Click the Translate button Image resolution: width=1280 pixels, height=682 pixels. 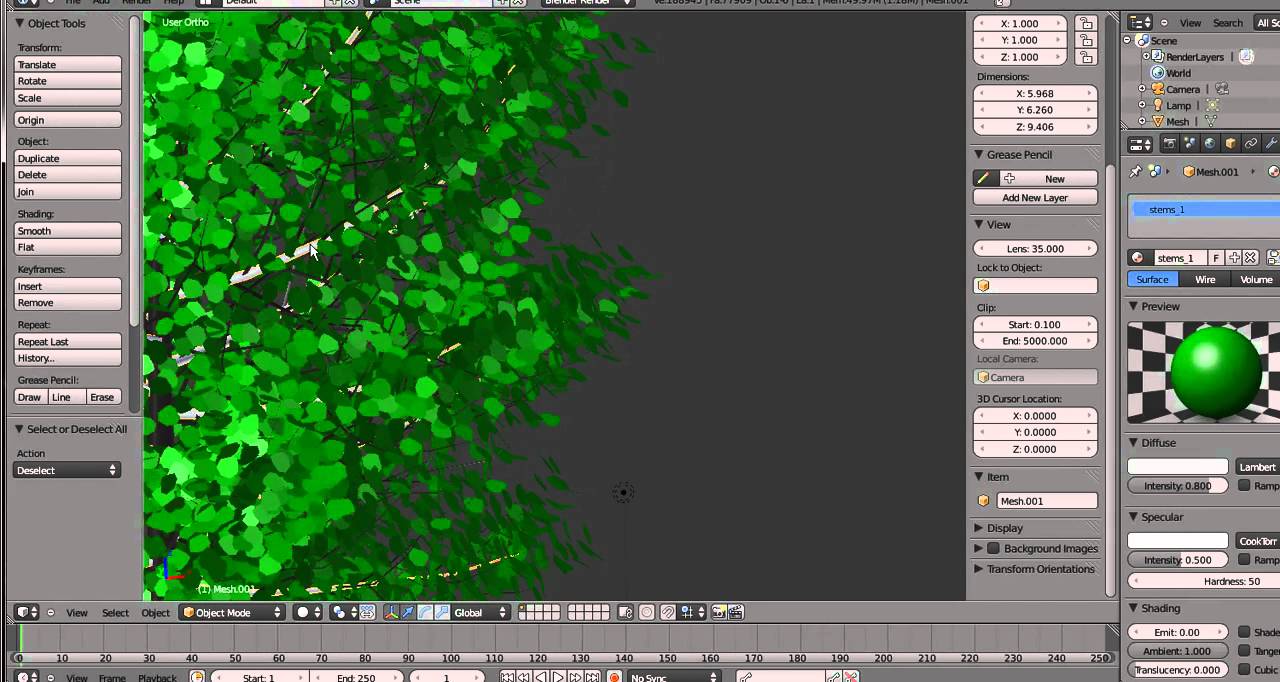point(68,65)
